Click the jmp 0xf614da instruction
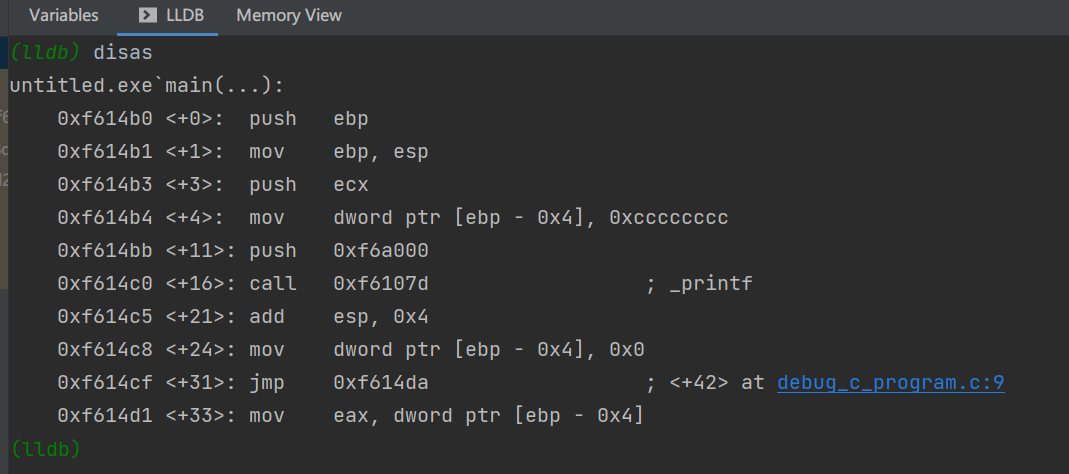1069x474 pixels. pyautogui.click(x=338, y=382)
